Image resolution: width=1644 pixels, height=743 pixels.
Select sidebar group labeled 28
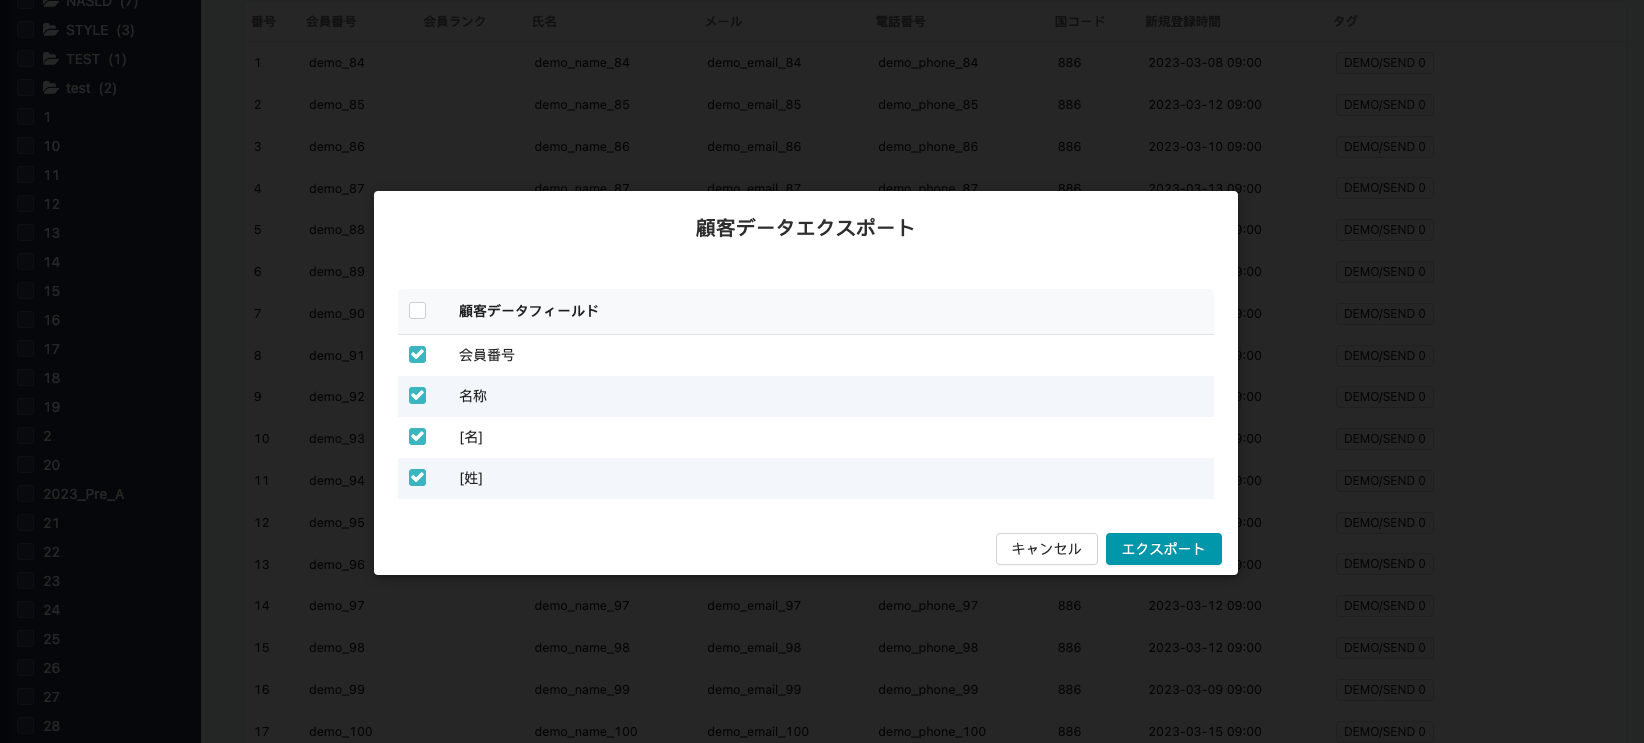click(x=52, y=726)
